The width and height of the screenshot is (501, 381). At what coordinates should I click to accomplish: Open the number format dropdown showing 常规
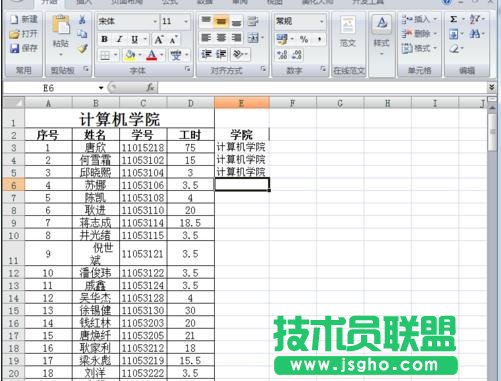click(x=322, y=22)
